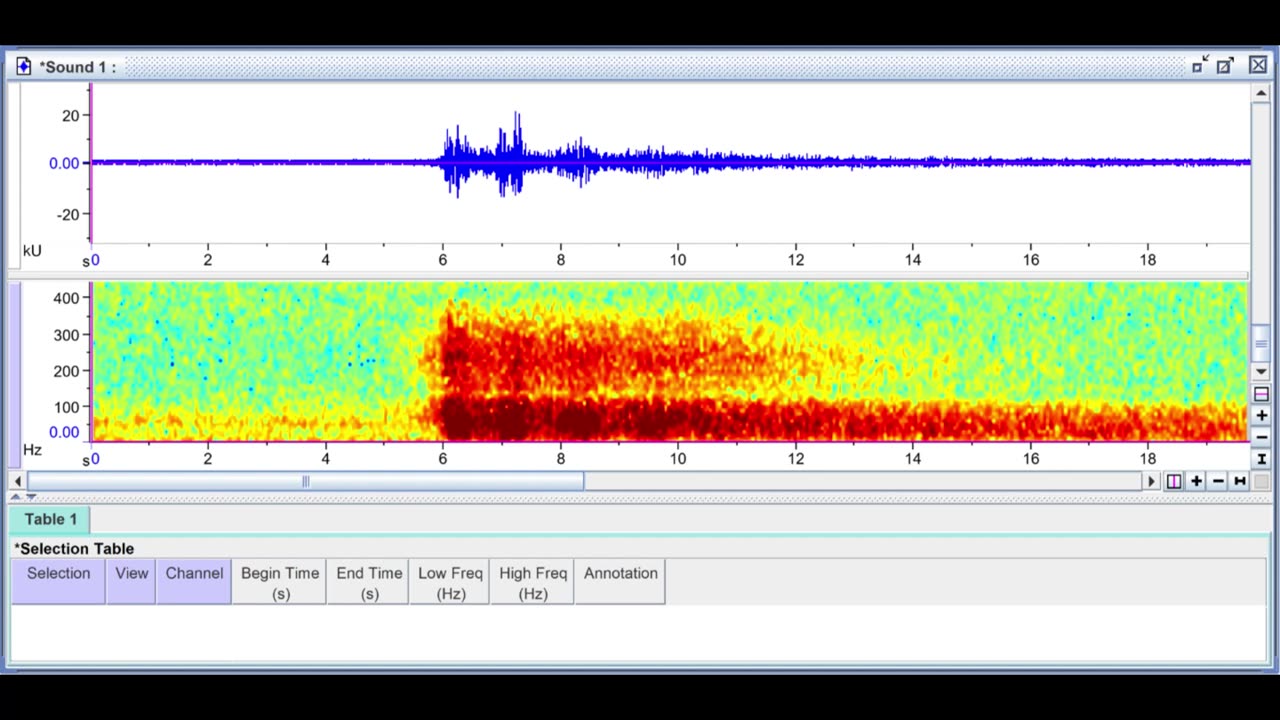The width and height of the screenshot is (1280, 720).
Task: Click the Begin Time (s) column header
Action: (x=280, y=582)
